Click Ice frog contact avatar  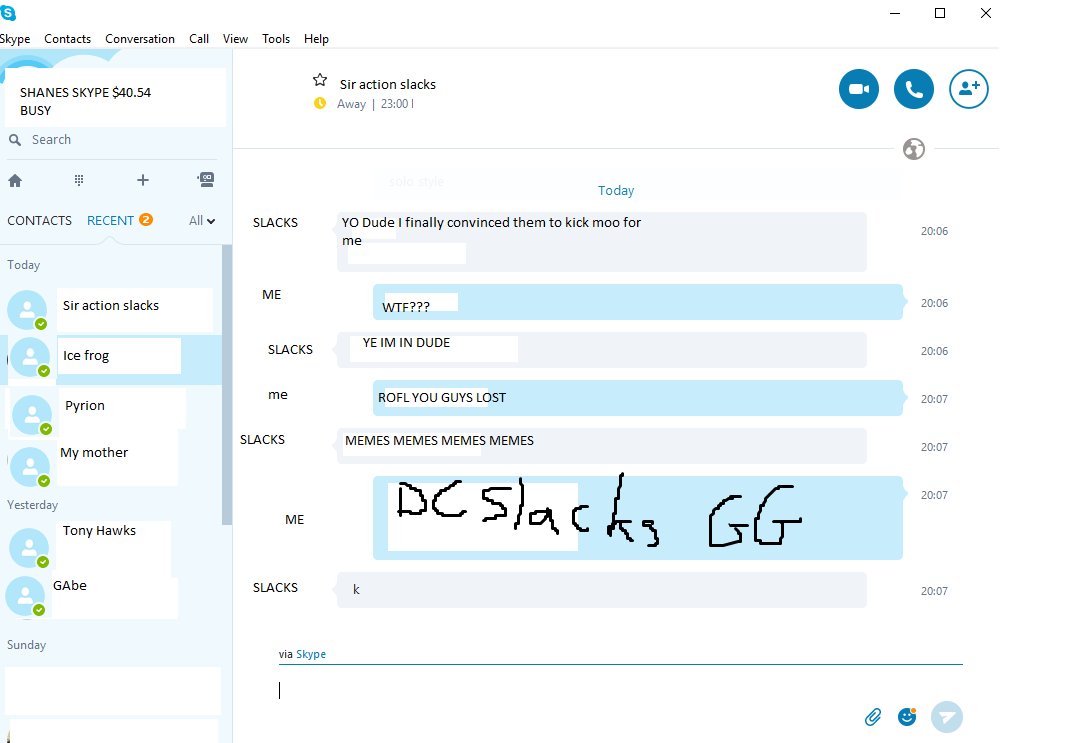point(30,358)
